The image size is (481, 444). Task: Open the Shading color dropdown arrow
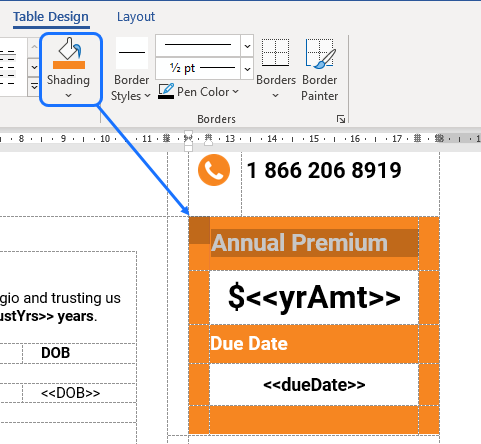[68, 96]
